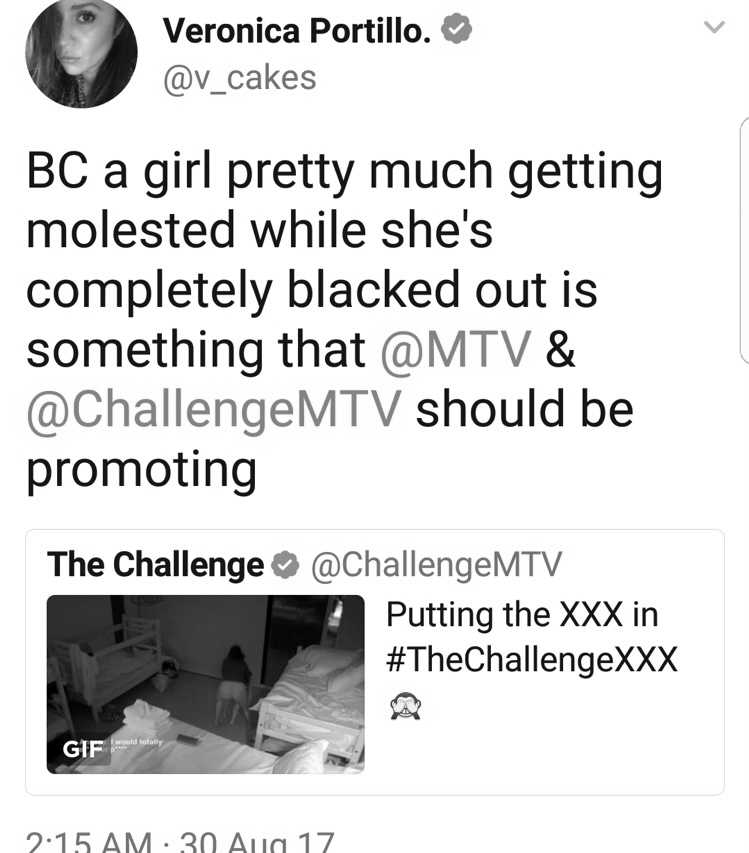Click the GIF badge label

point(83,749)
